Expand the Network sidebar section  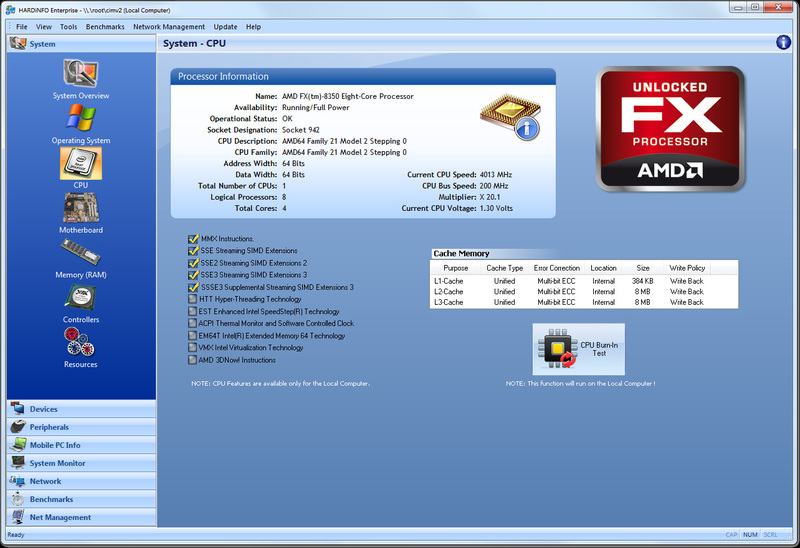coord(82,481)
